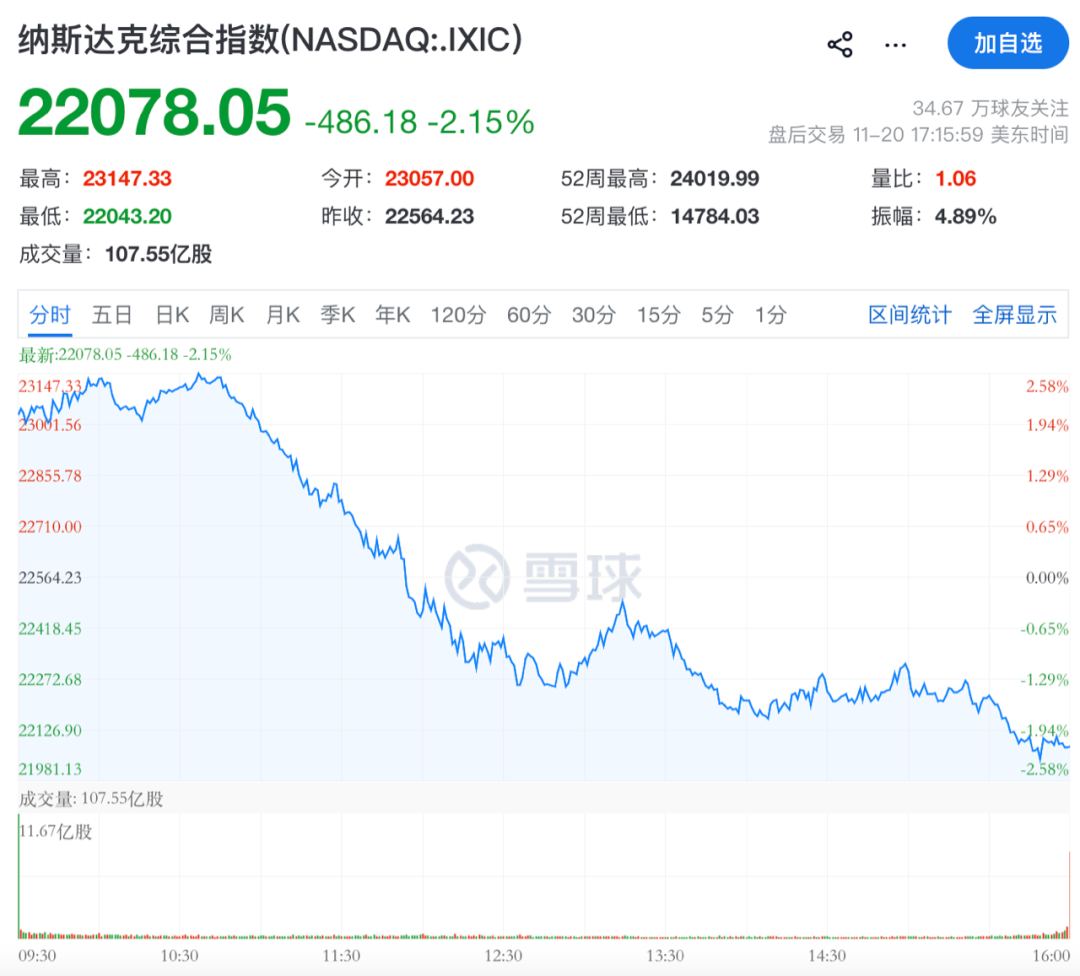Switch to the 5分 interval

tap(717, 315)
